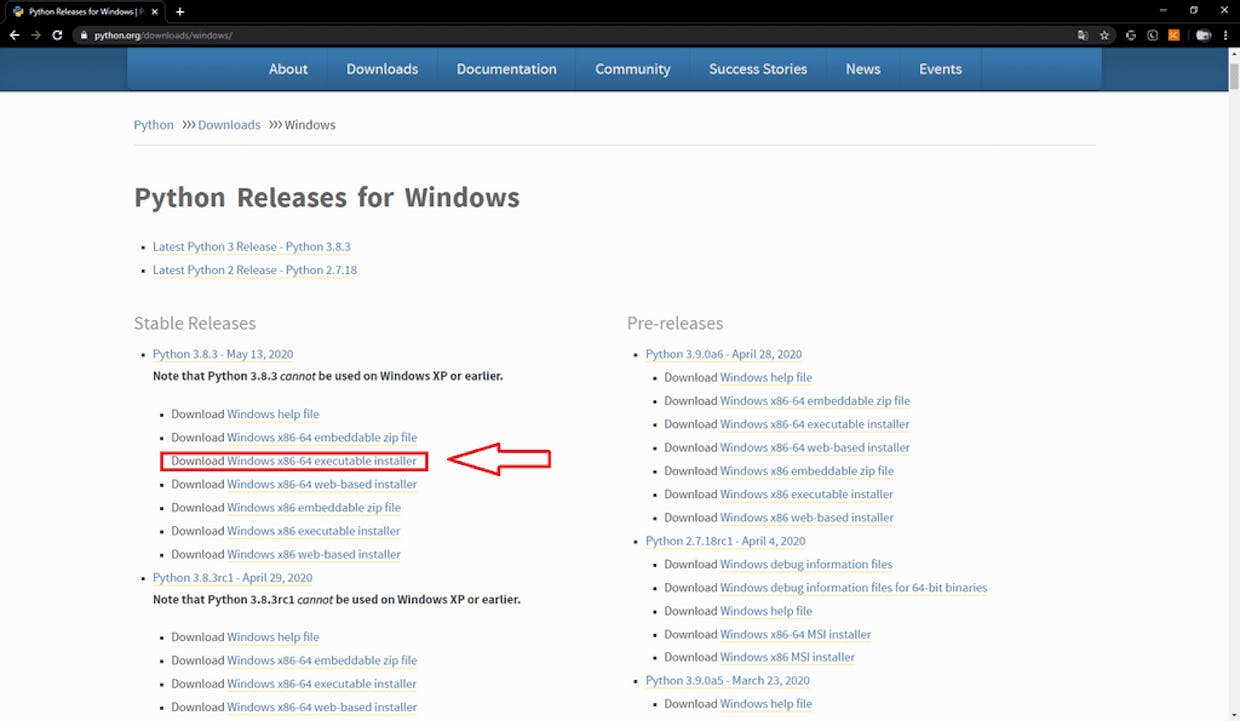Download Python 3.9.0a6 x86-64 executable installer
This screenshot has width=1240, height=721.
815,424
